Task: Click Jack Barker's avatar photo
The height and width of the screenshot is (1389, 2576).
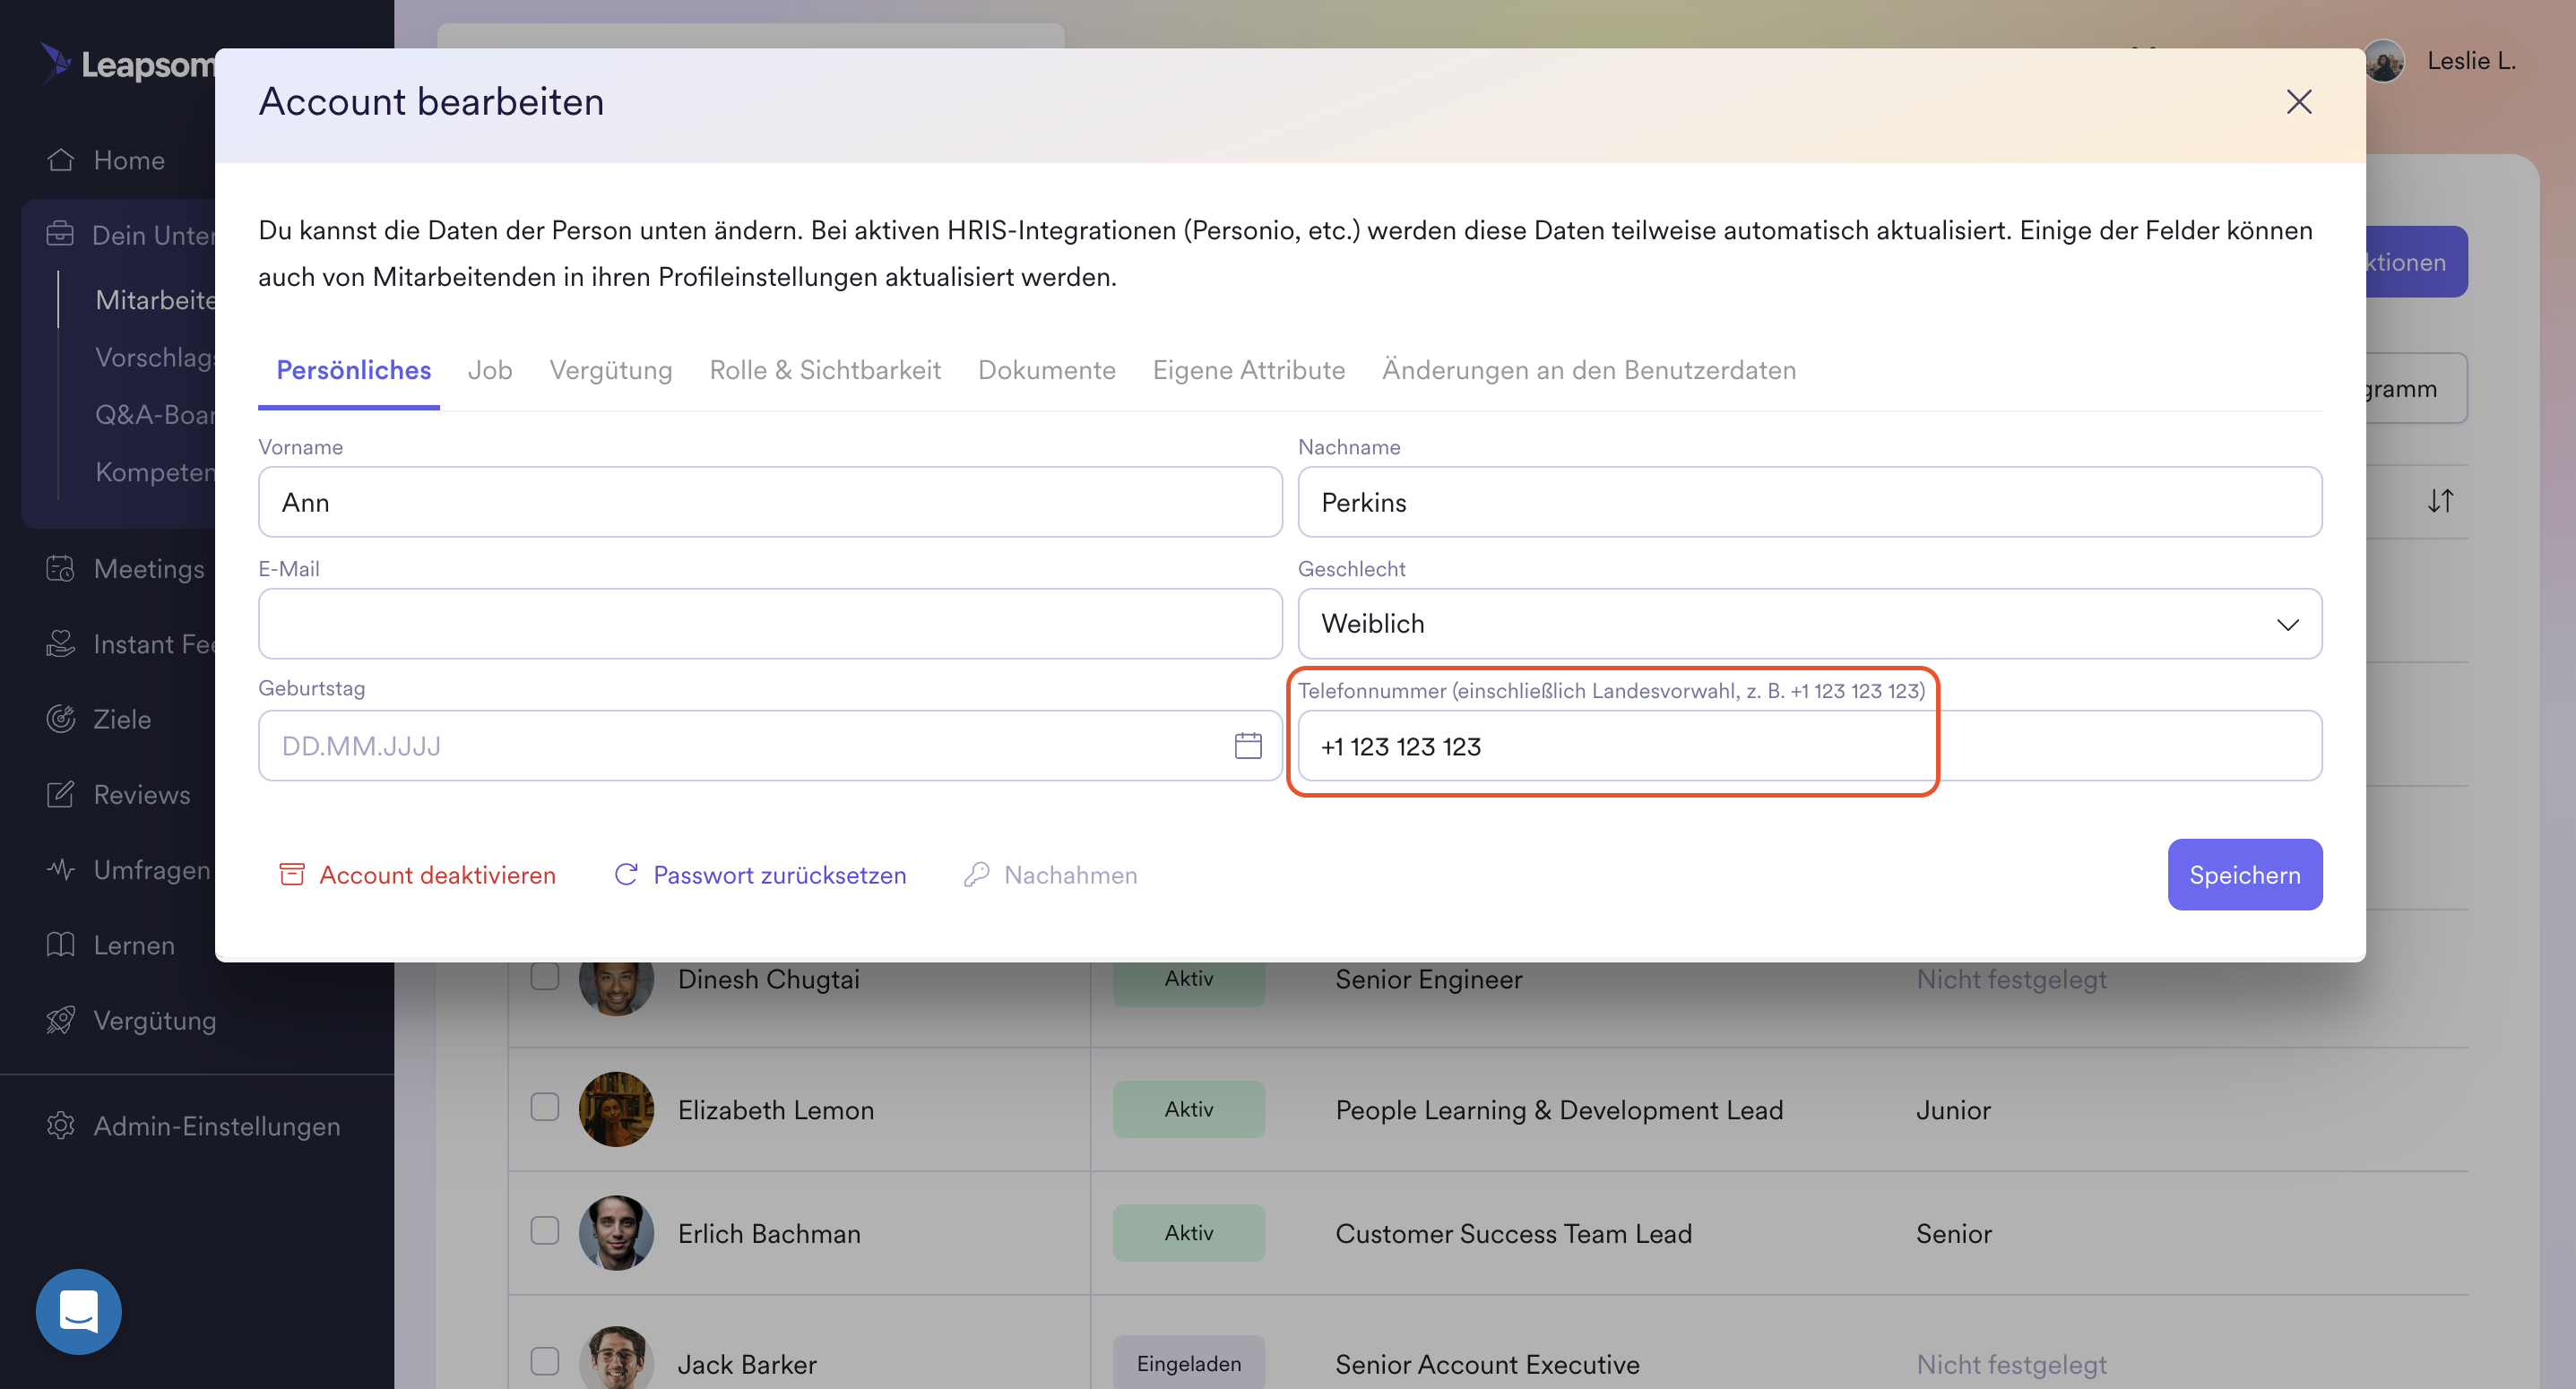Action: coord(616,1358)
